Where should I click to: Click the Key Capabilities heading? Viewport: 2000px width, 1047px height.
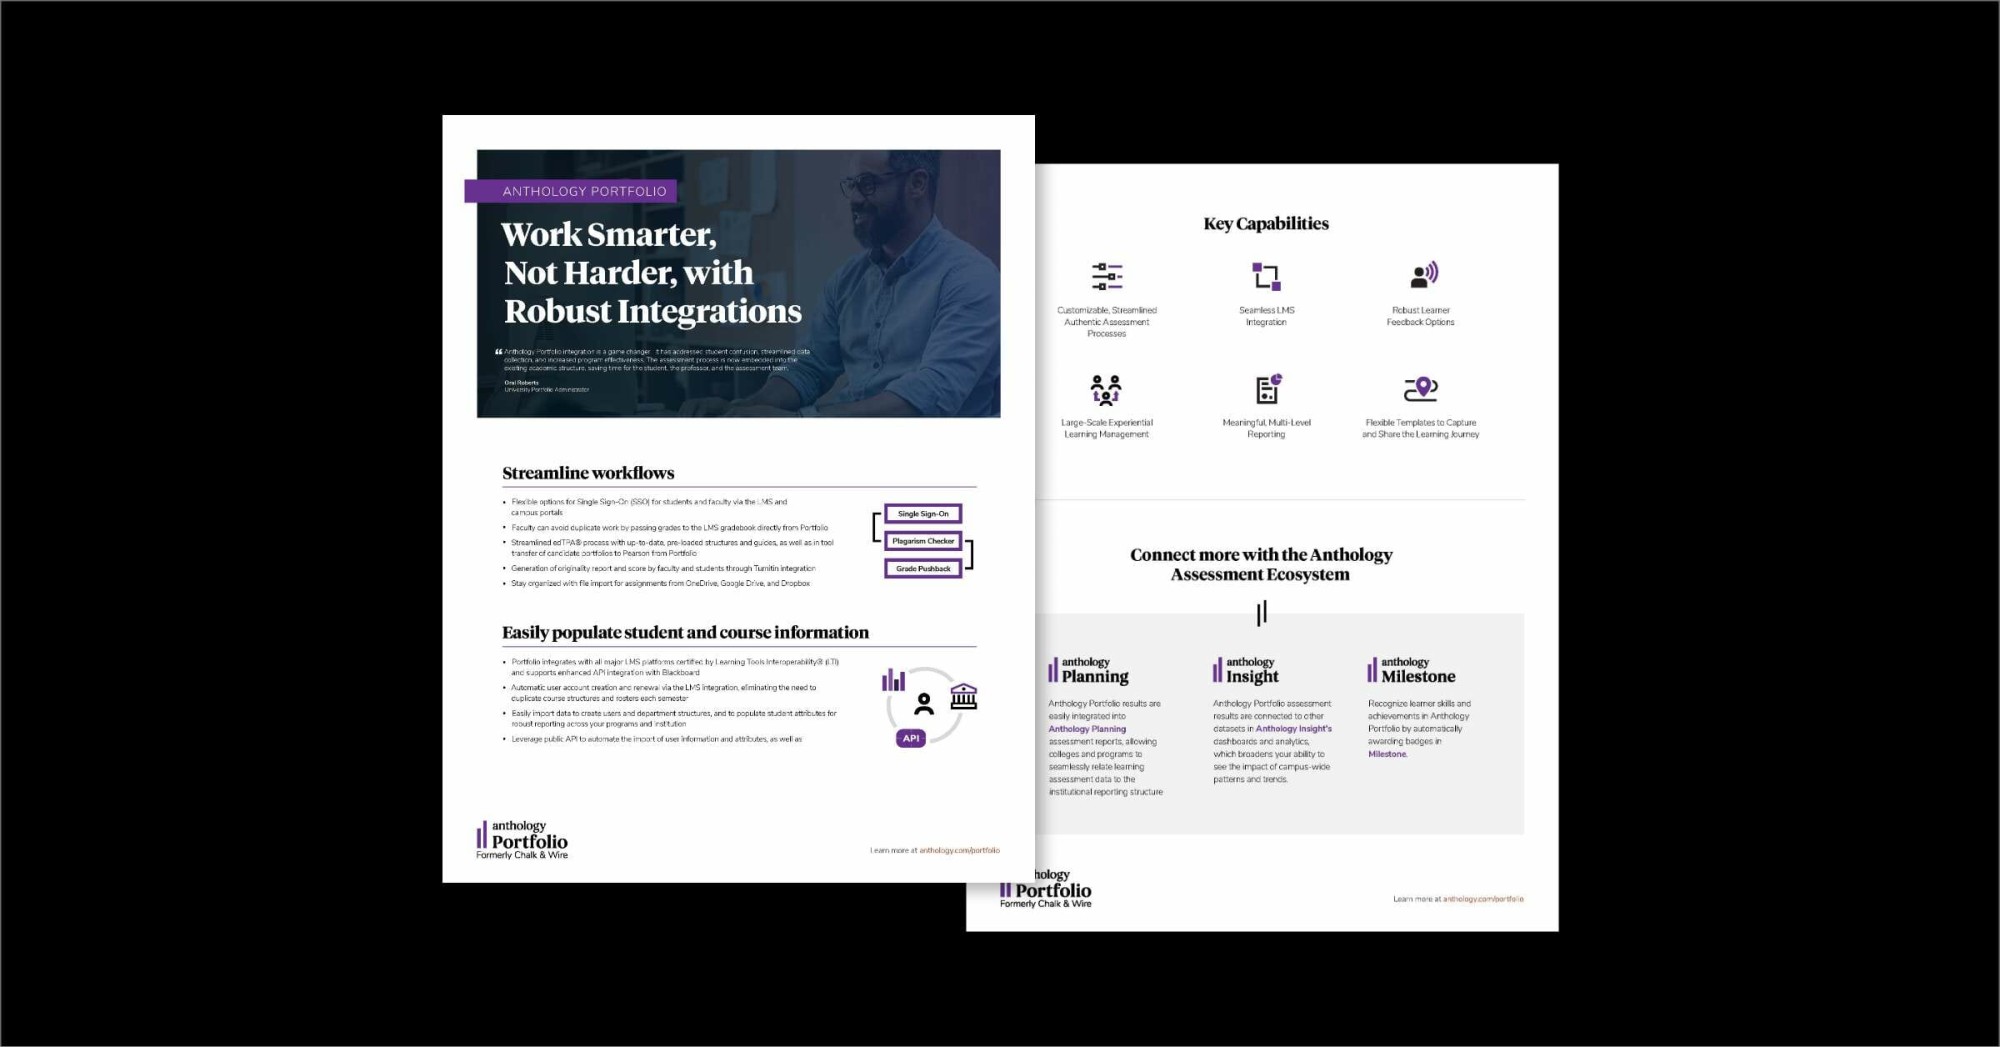(x=1266, y=224)
